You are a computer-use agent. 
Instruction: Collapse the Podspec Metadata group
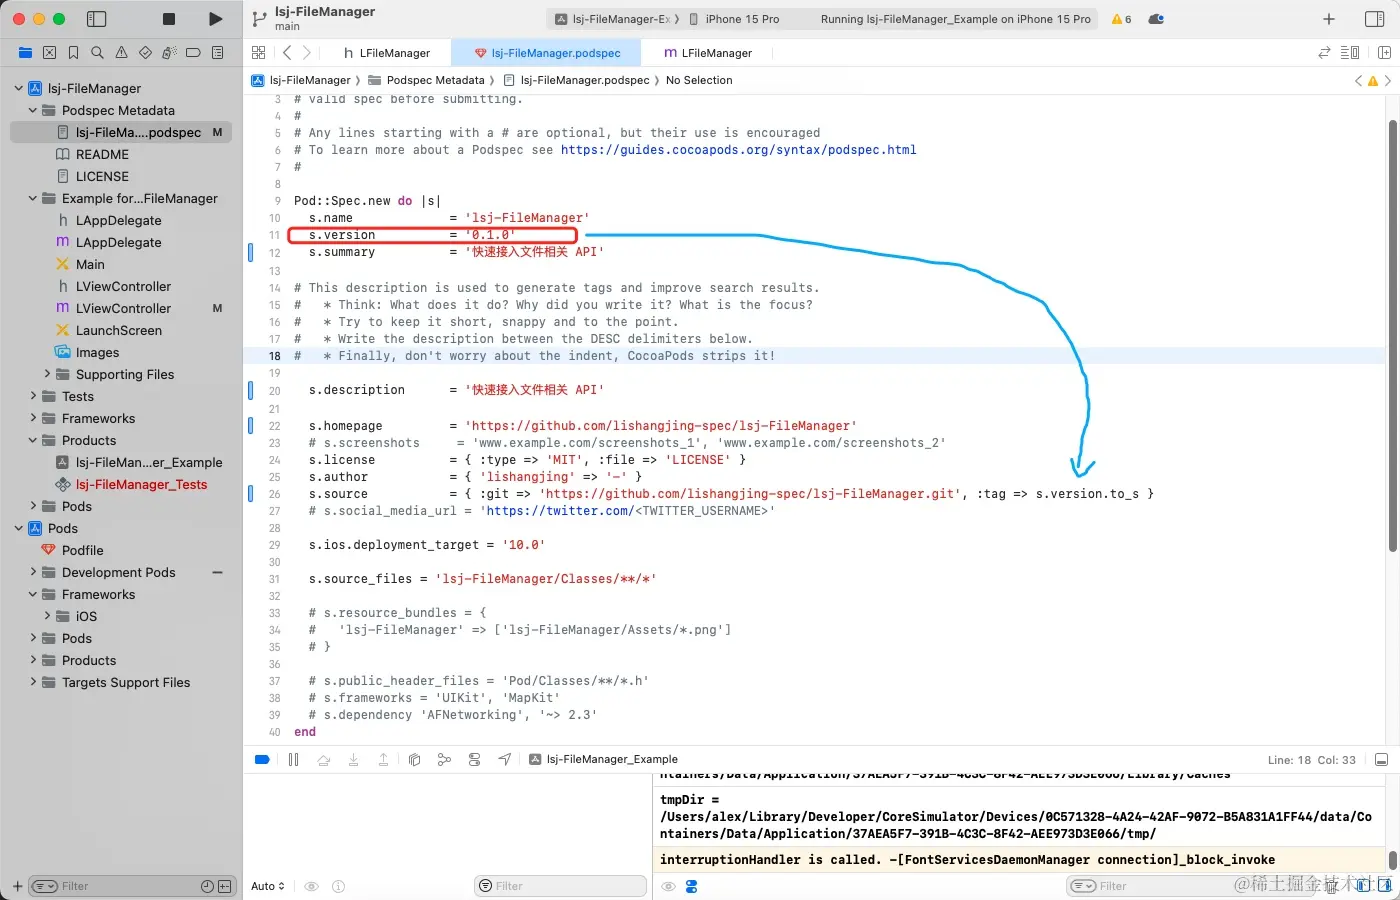(33, 110)
